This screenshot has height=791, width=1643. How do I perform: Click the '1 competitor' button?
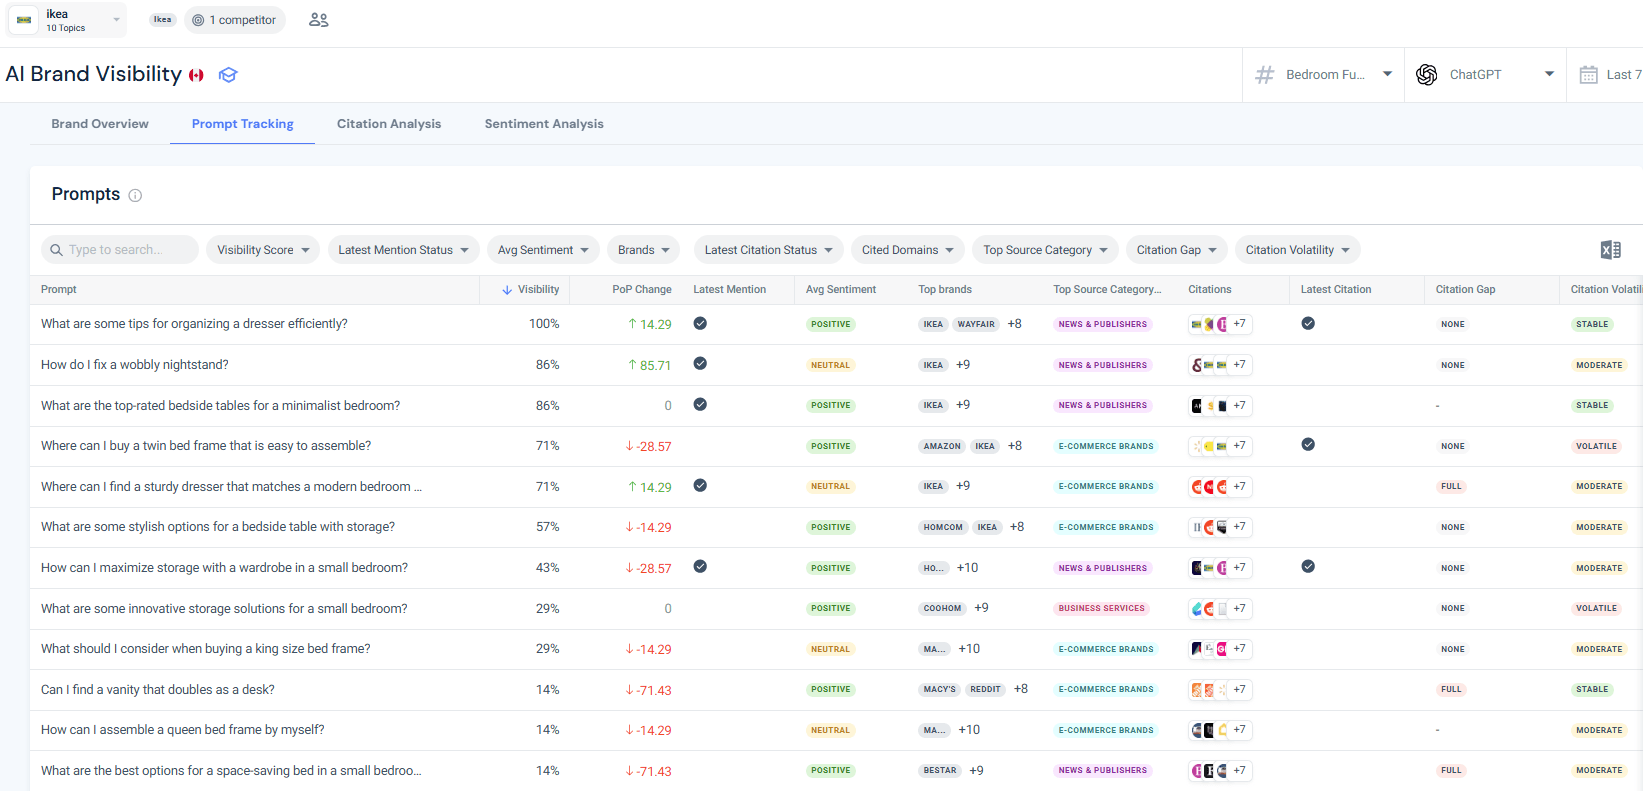point(235,20)
